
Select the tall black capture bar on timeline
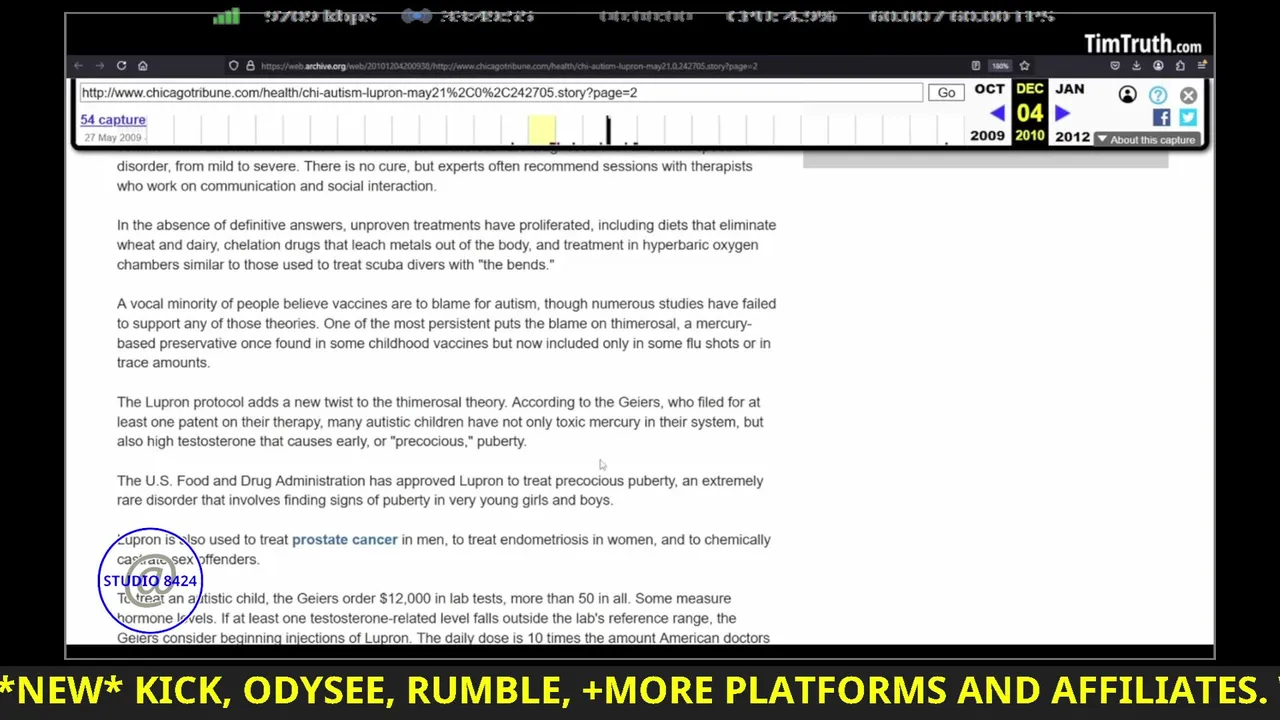[x=608, y=130]
